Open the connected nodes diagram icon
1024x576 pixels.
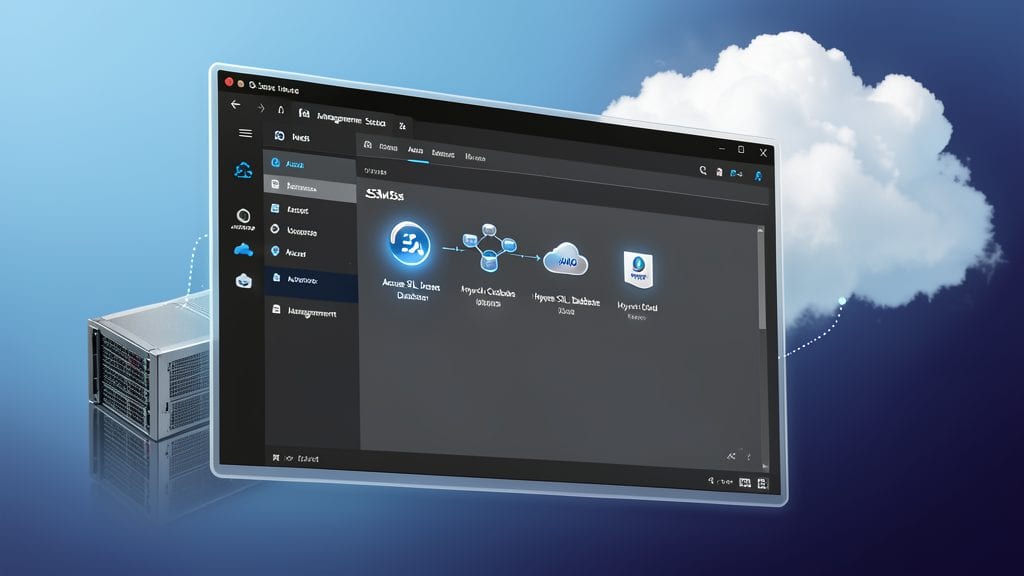[489, 248]
